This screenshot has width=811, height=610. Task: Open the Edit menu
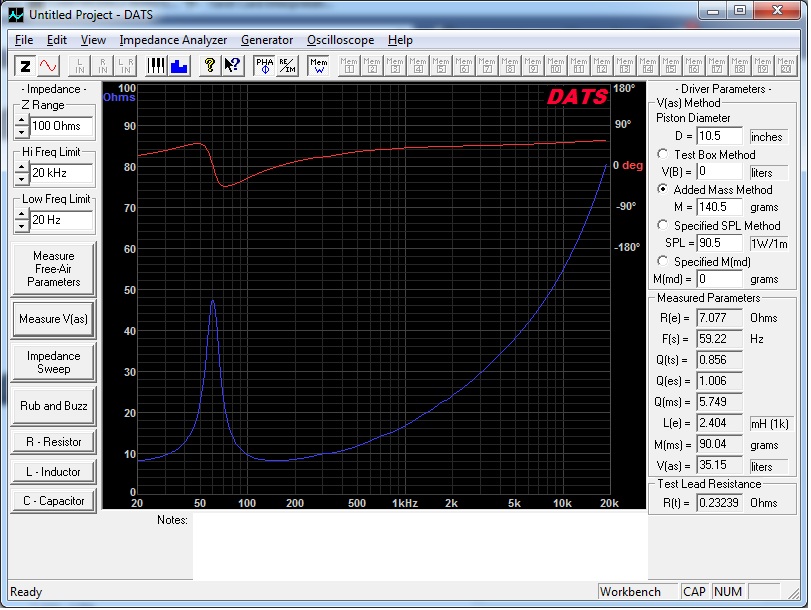(57, 40)
